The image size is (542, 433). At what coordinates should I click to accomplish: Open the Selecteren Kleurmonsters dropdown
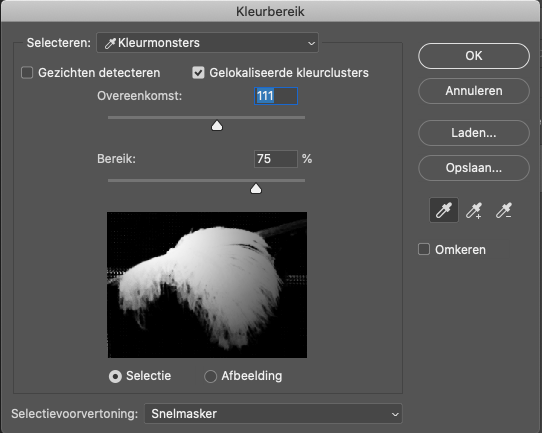[x=207, y=43]
